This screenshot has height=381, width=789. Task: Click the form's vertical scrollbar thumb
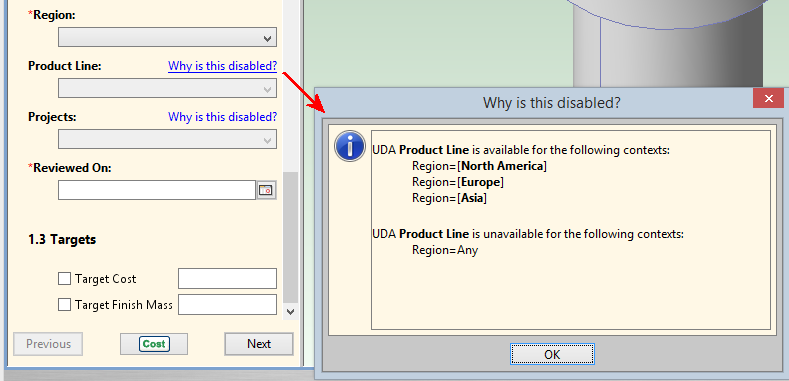click(290, 237)
